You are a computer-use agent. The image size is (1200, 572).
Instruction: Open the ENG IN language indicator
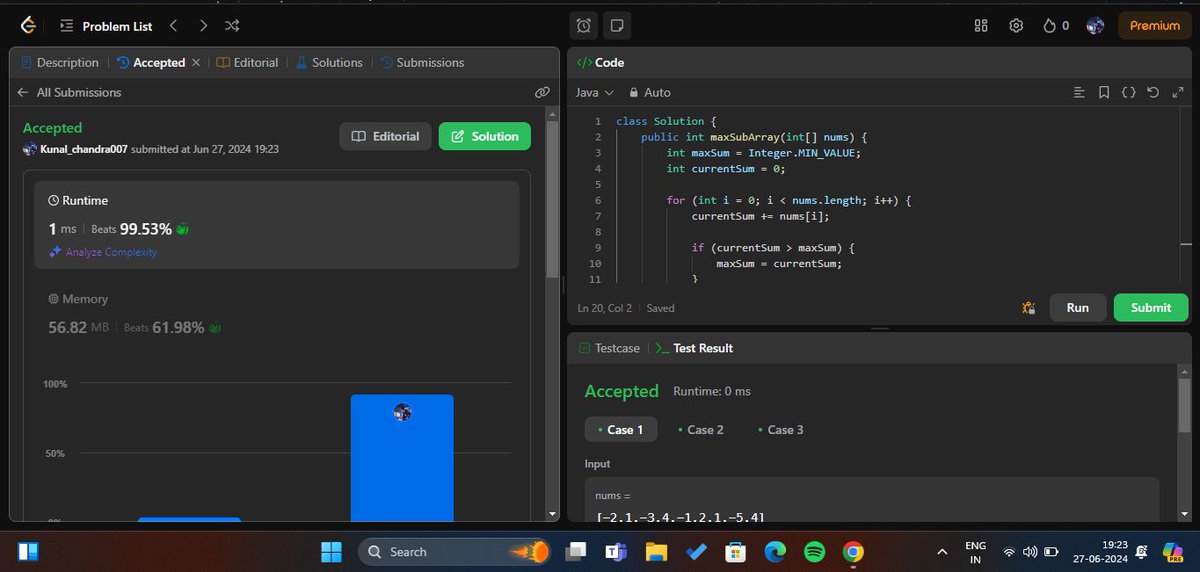[x=975, y=552]
